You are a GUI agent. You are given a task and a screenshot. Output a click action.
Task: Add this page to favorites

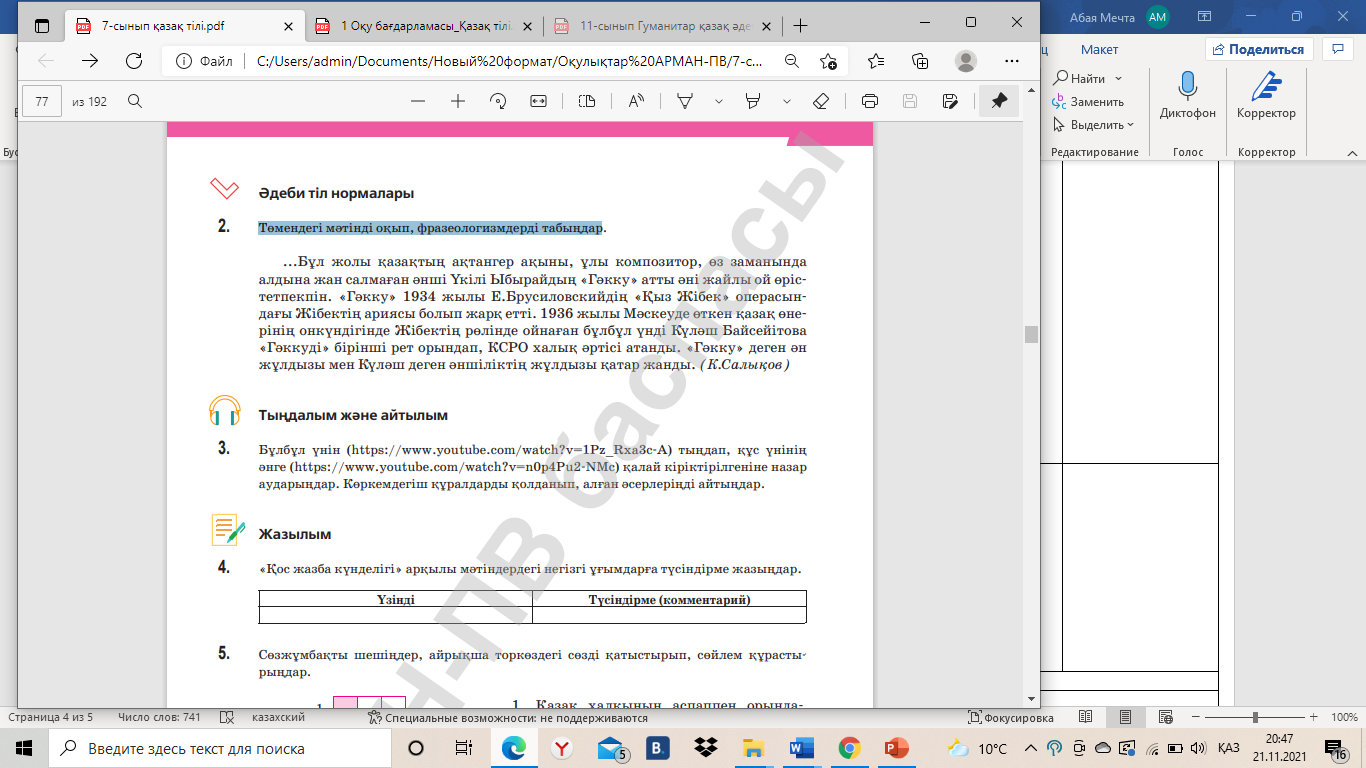[828, 61]
